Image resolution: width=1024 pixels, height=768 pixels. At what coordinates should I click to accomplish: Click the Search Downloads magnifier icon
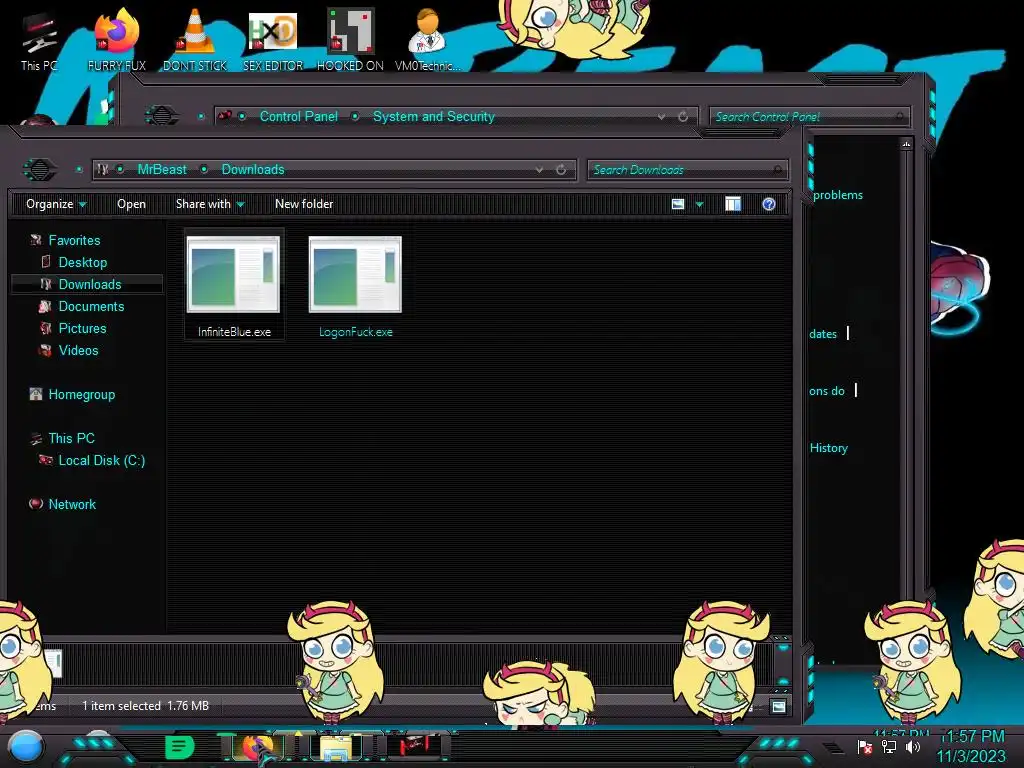coord(777,170)
